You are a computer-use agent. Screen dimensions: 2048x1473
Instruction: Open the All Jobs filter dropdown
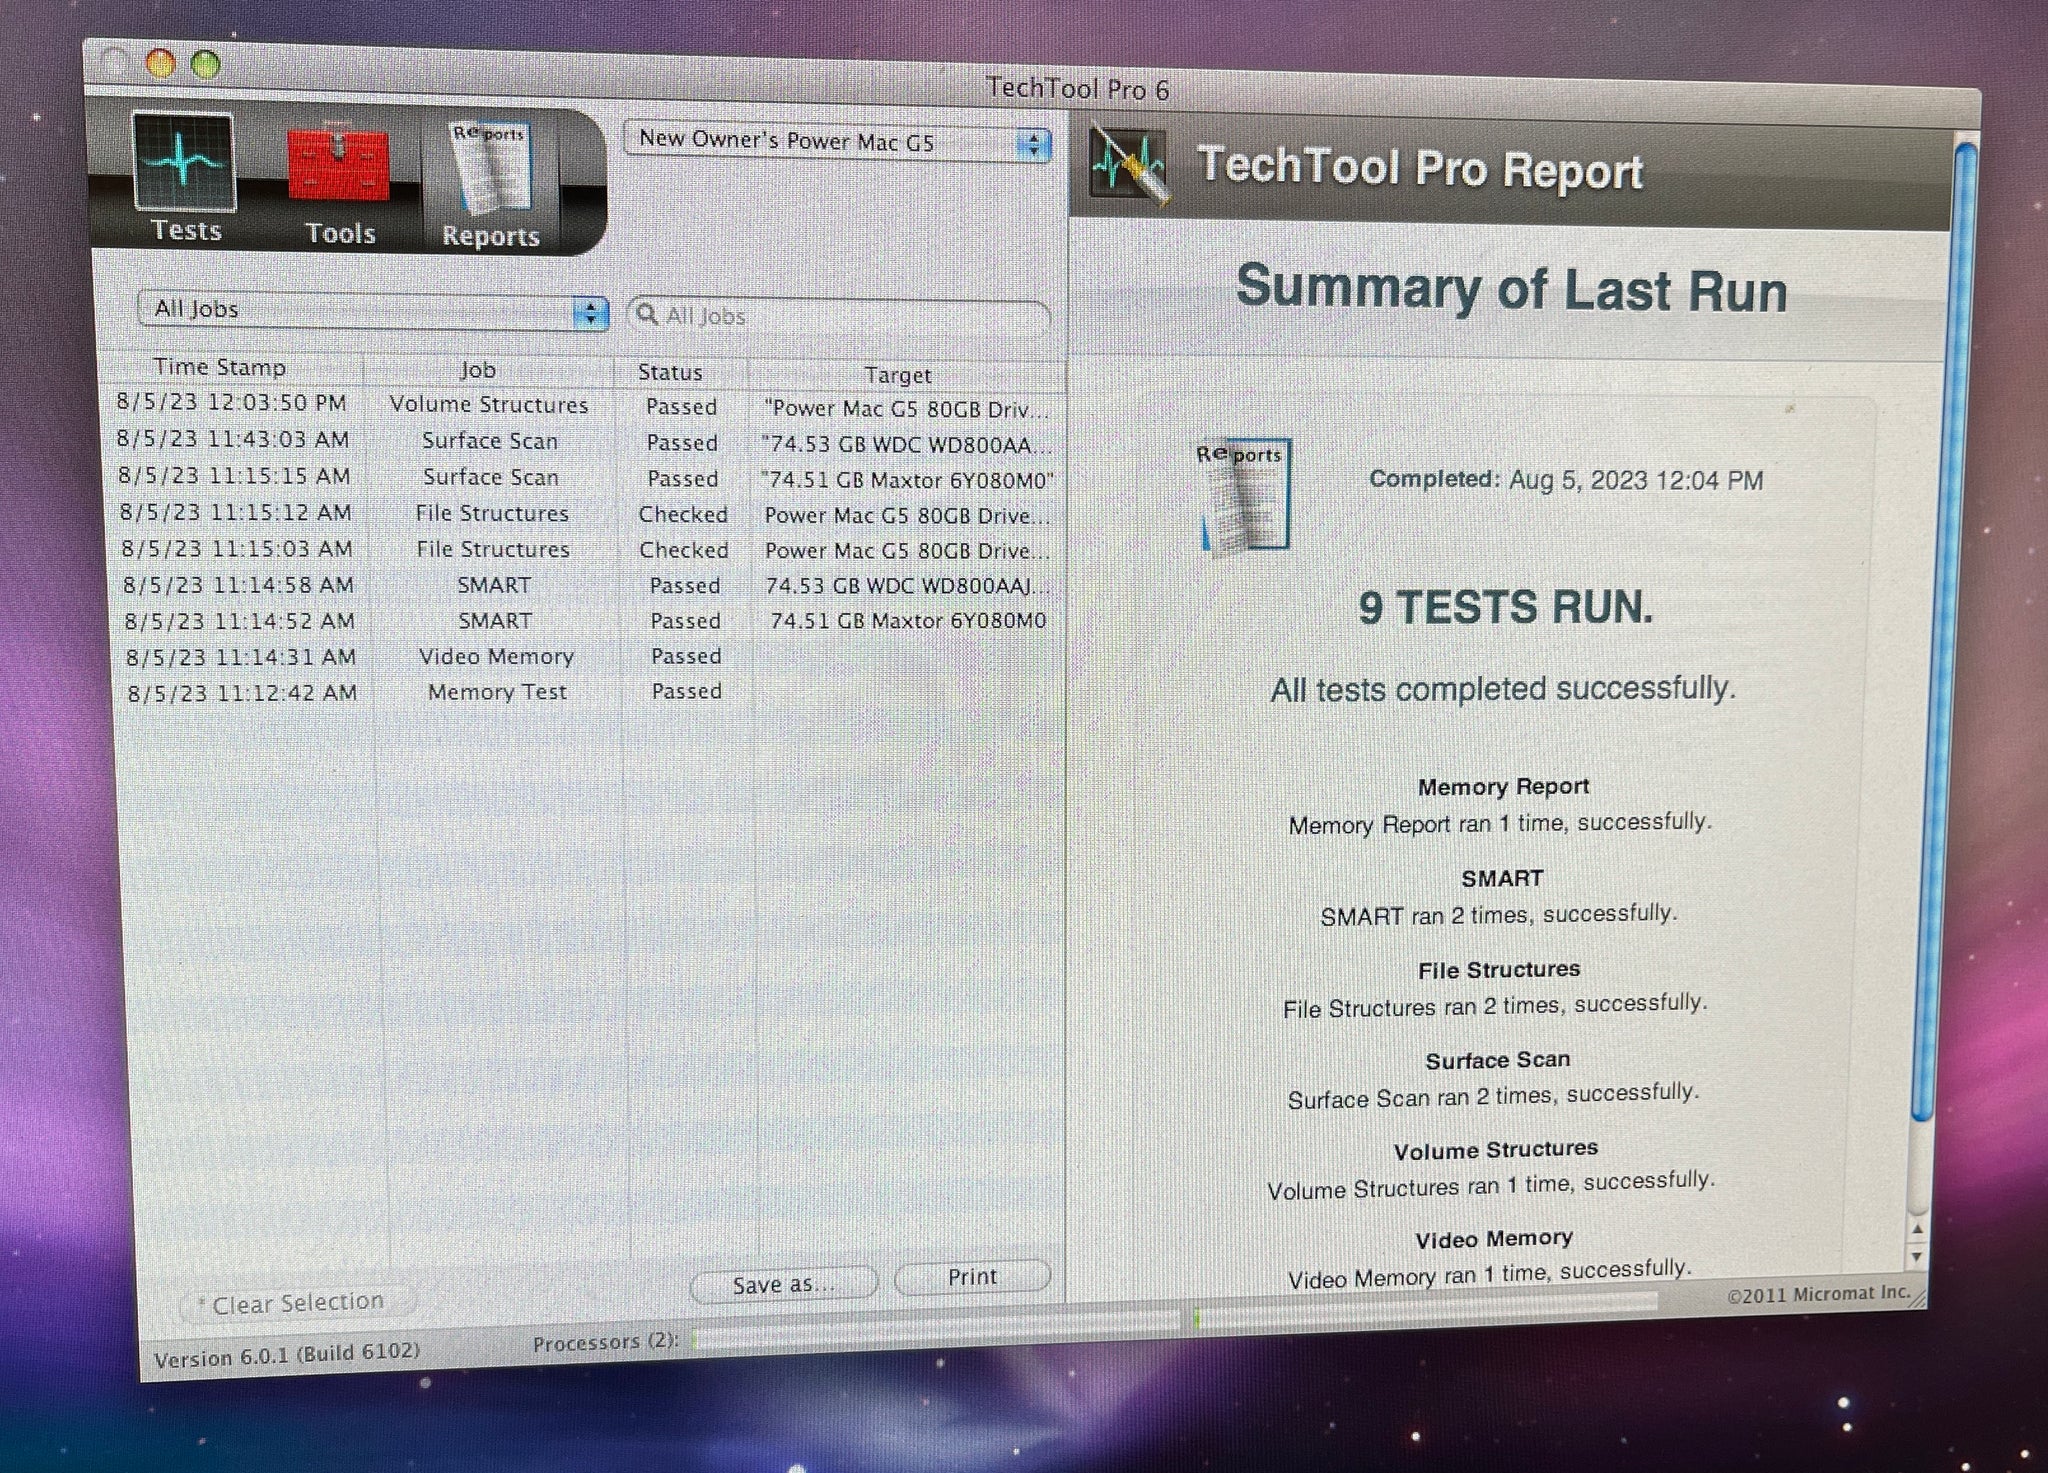coord(373,310)
